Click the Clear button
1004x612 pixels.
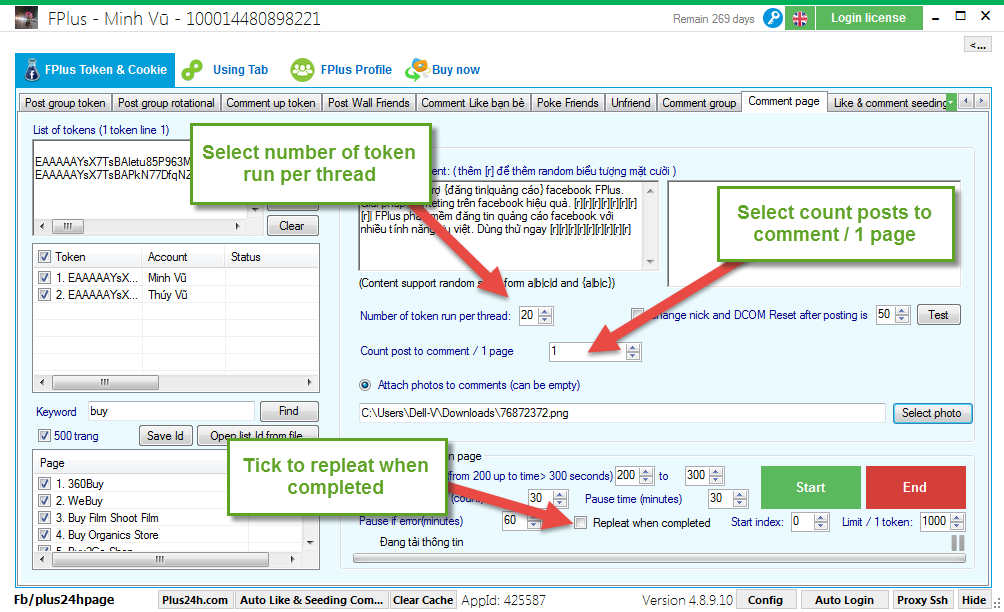coord(292,226)
